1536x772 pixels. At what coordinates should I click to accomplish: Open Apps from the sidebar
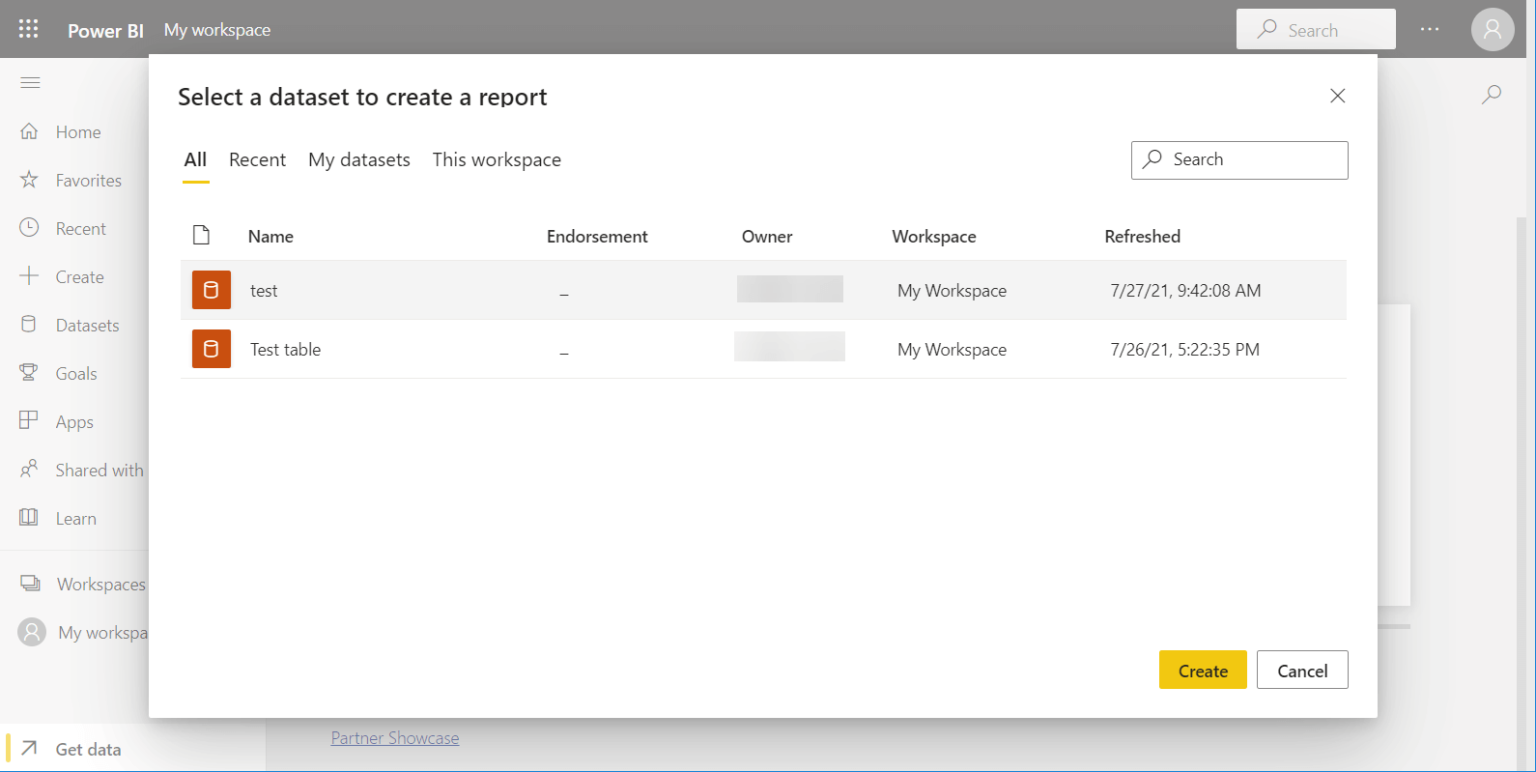click(72, 421)
